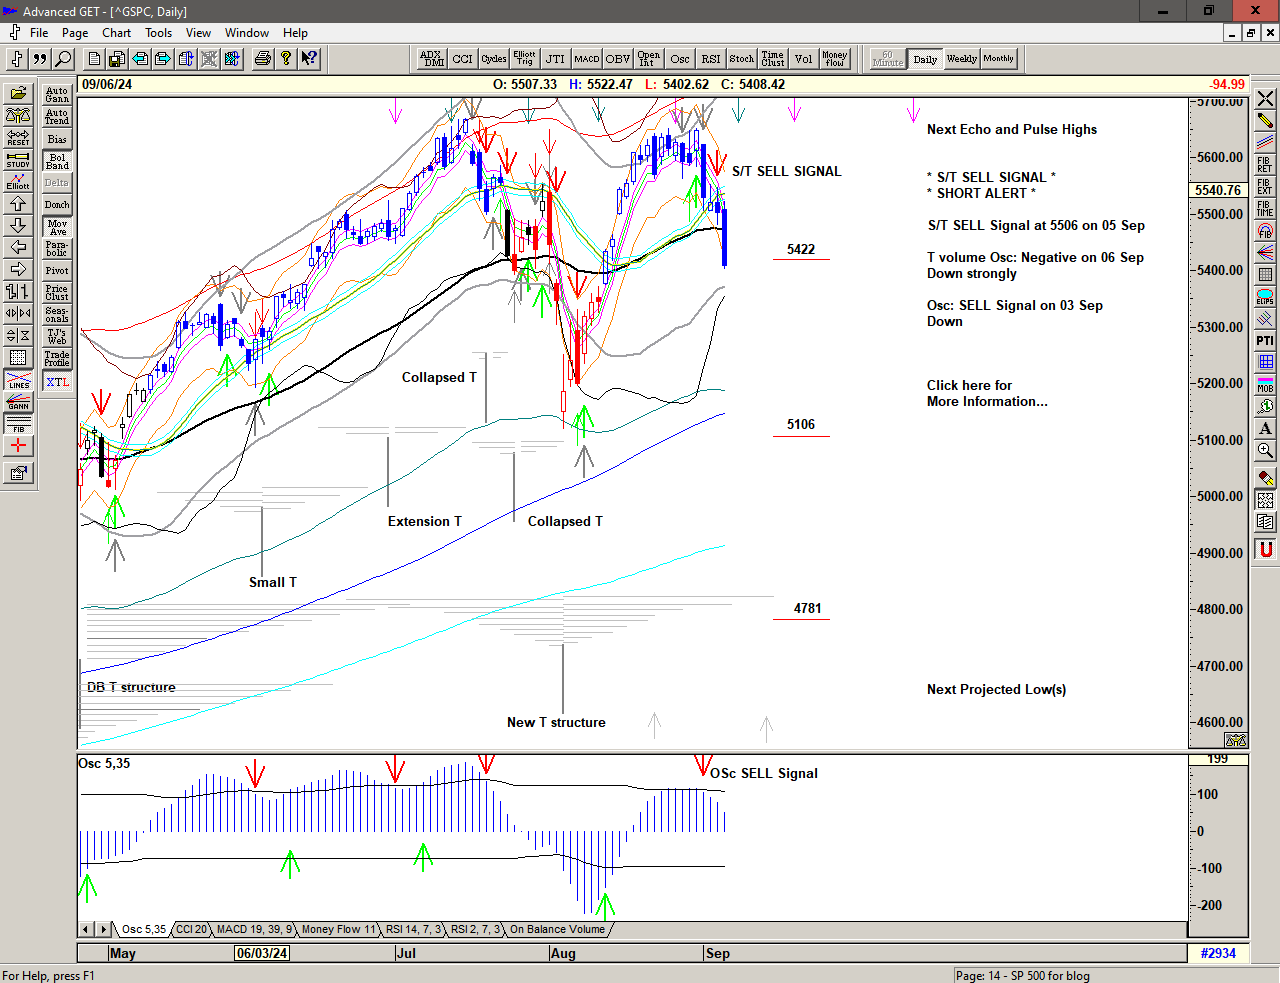Click the RSI indicator button
This screenshot has height=983, width=1280.
pyautogui.click(x=710, y=59)
